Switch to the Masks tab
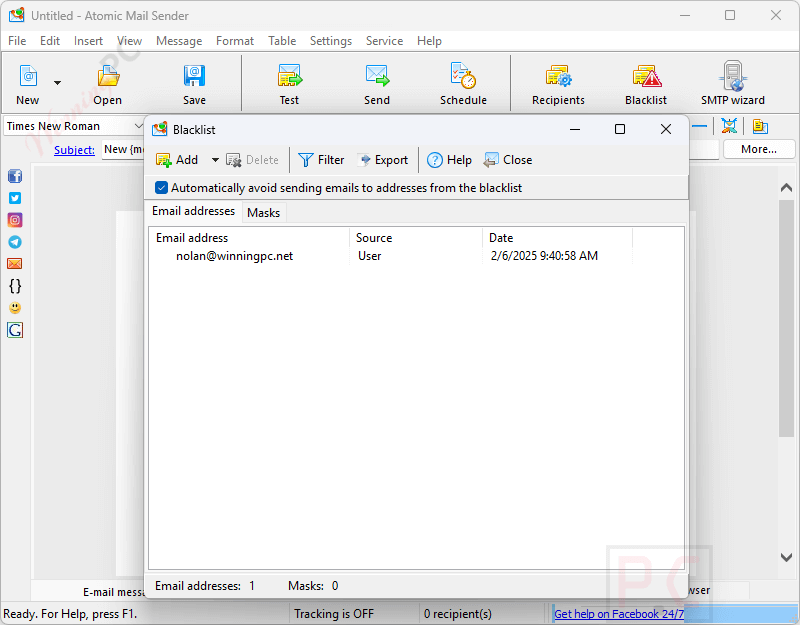This screenshot has width=800, height=625. coord(264,213)
